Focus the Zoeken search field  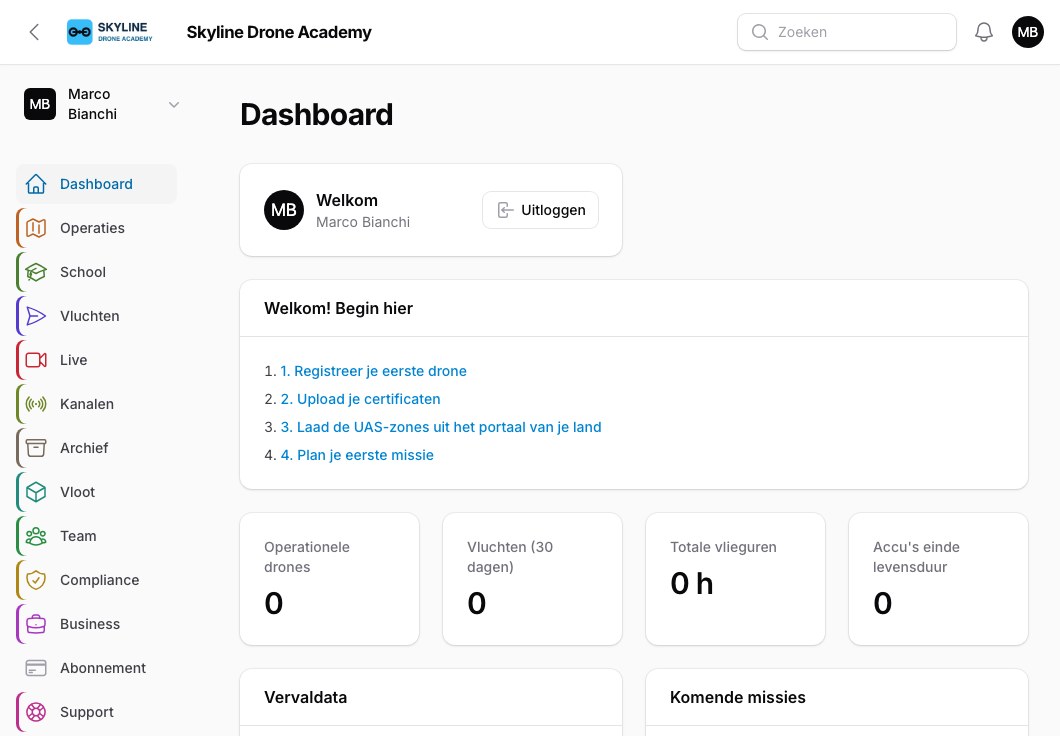click(x=846, y=32)
